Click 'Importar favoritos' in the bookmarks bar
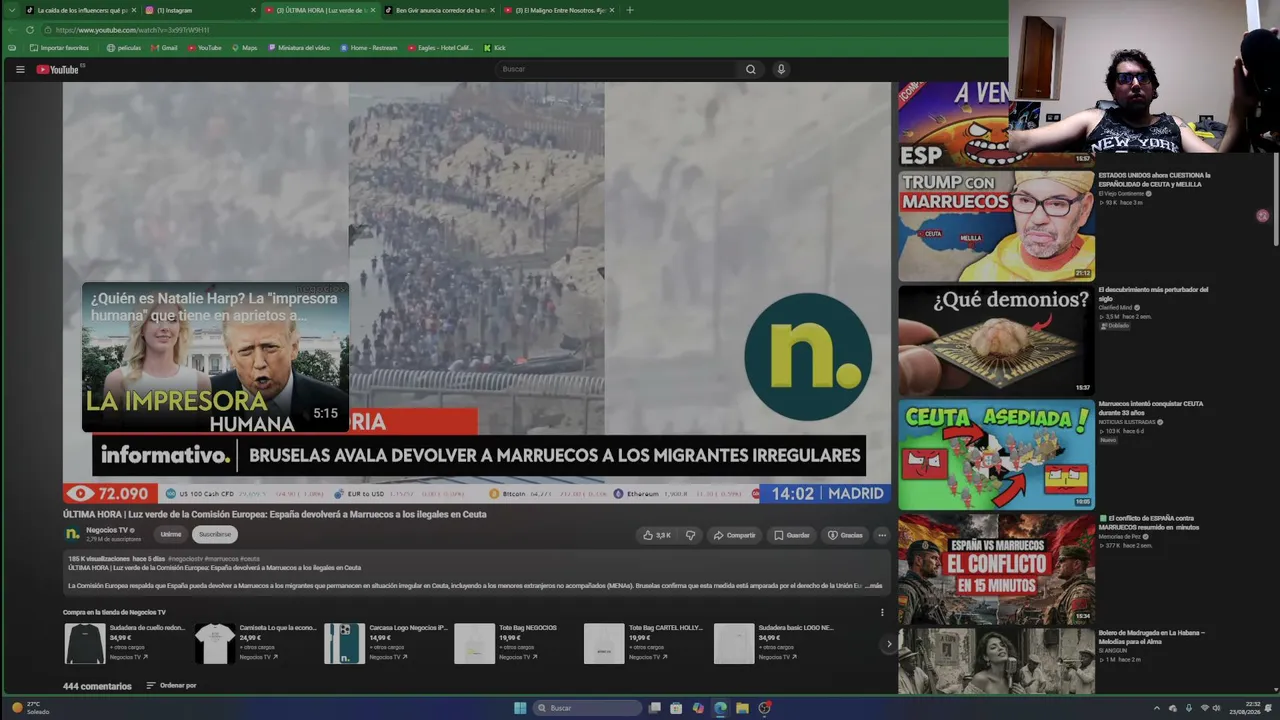 pyautogui.click(x=59, y=48)
